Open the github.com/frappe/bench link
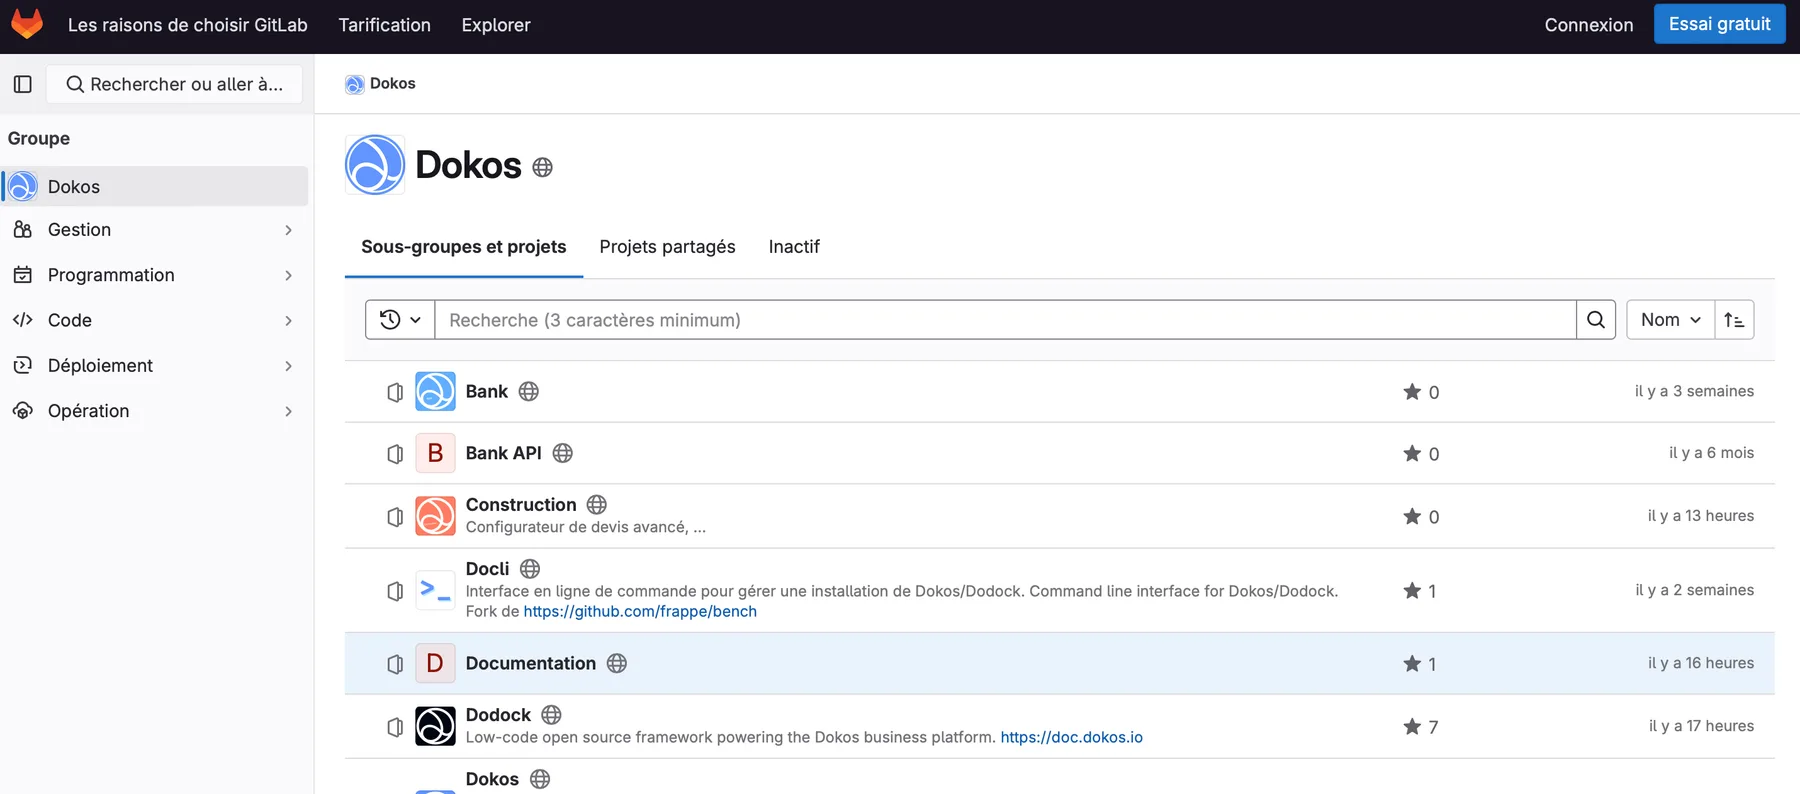Viewport: 1800px width, 794px height. pos(640,612)
